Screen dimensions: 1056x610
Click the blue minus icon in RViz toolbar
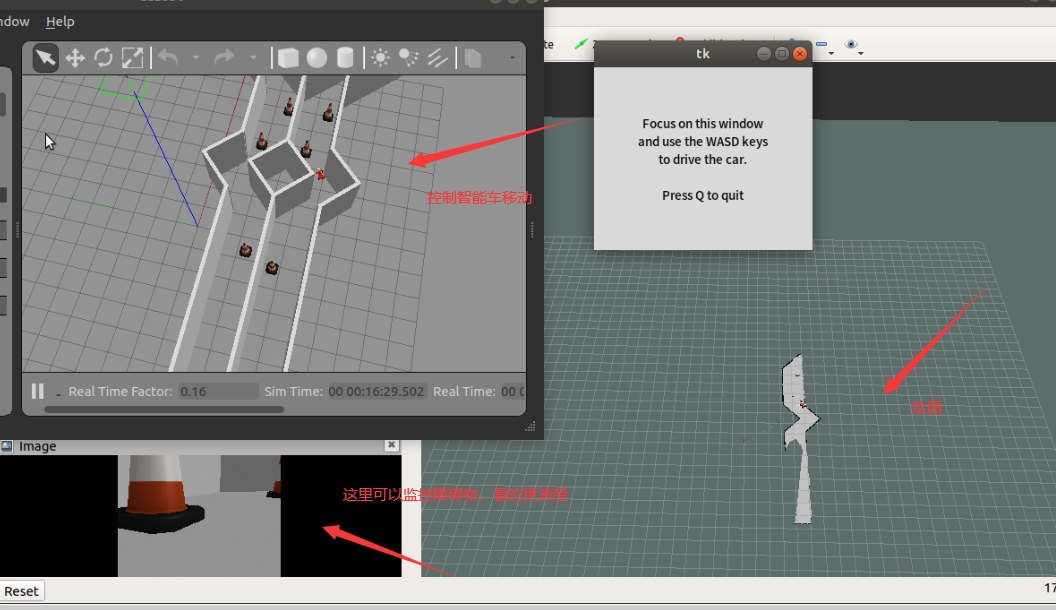(x=821, y=44)
